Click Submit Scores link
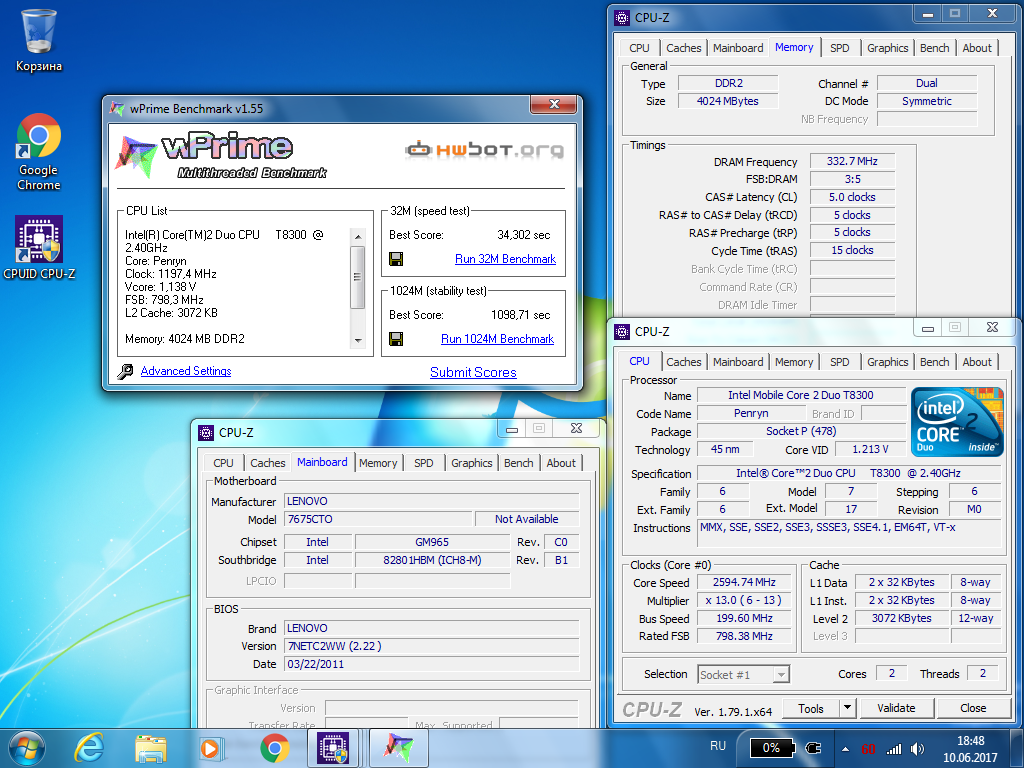Screen dimensions: 1024x768 tap(473, 372)
